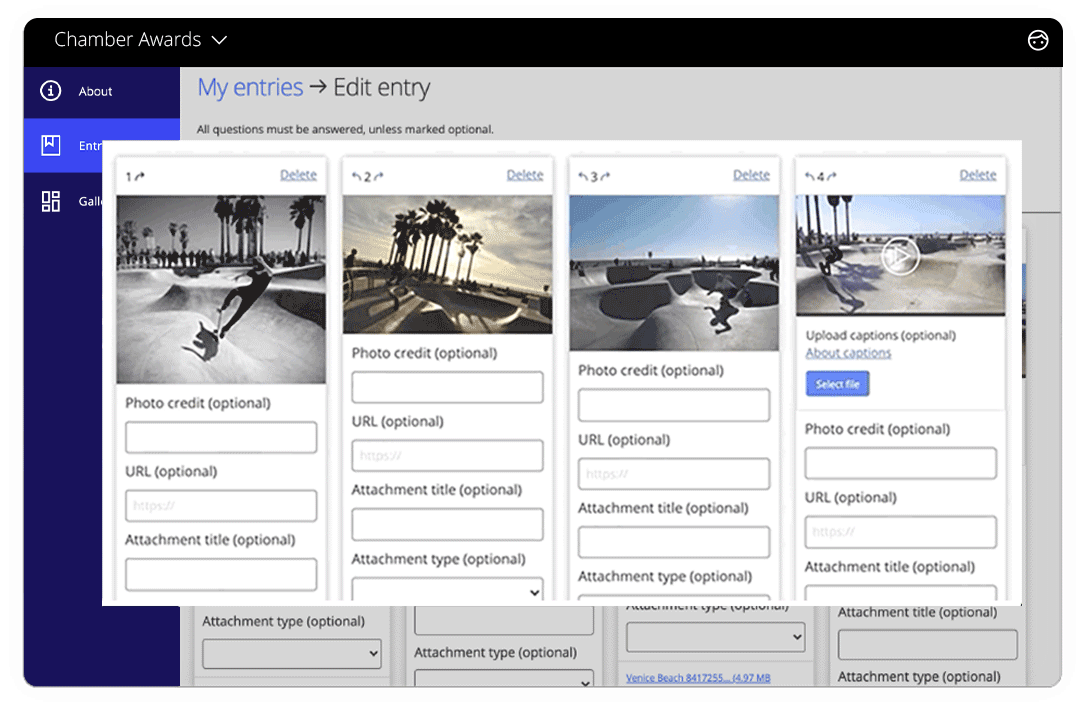1086x707 pixels.
Task: Click Select file to upload captions
Action: coord(837,383)
